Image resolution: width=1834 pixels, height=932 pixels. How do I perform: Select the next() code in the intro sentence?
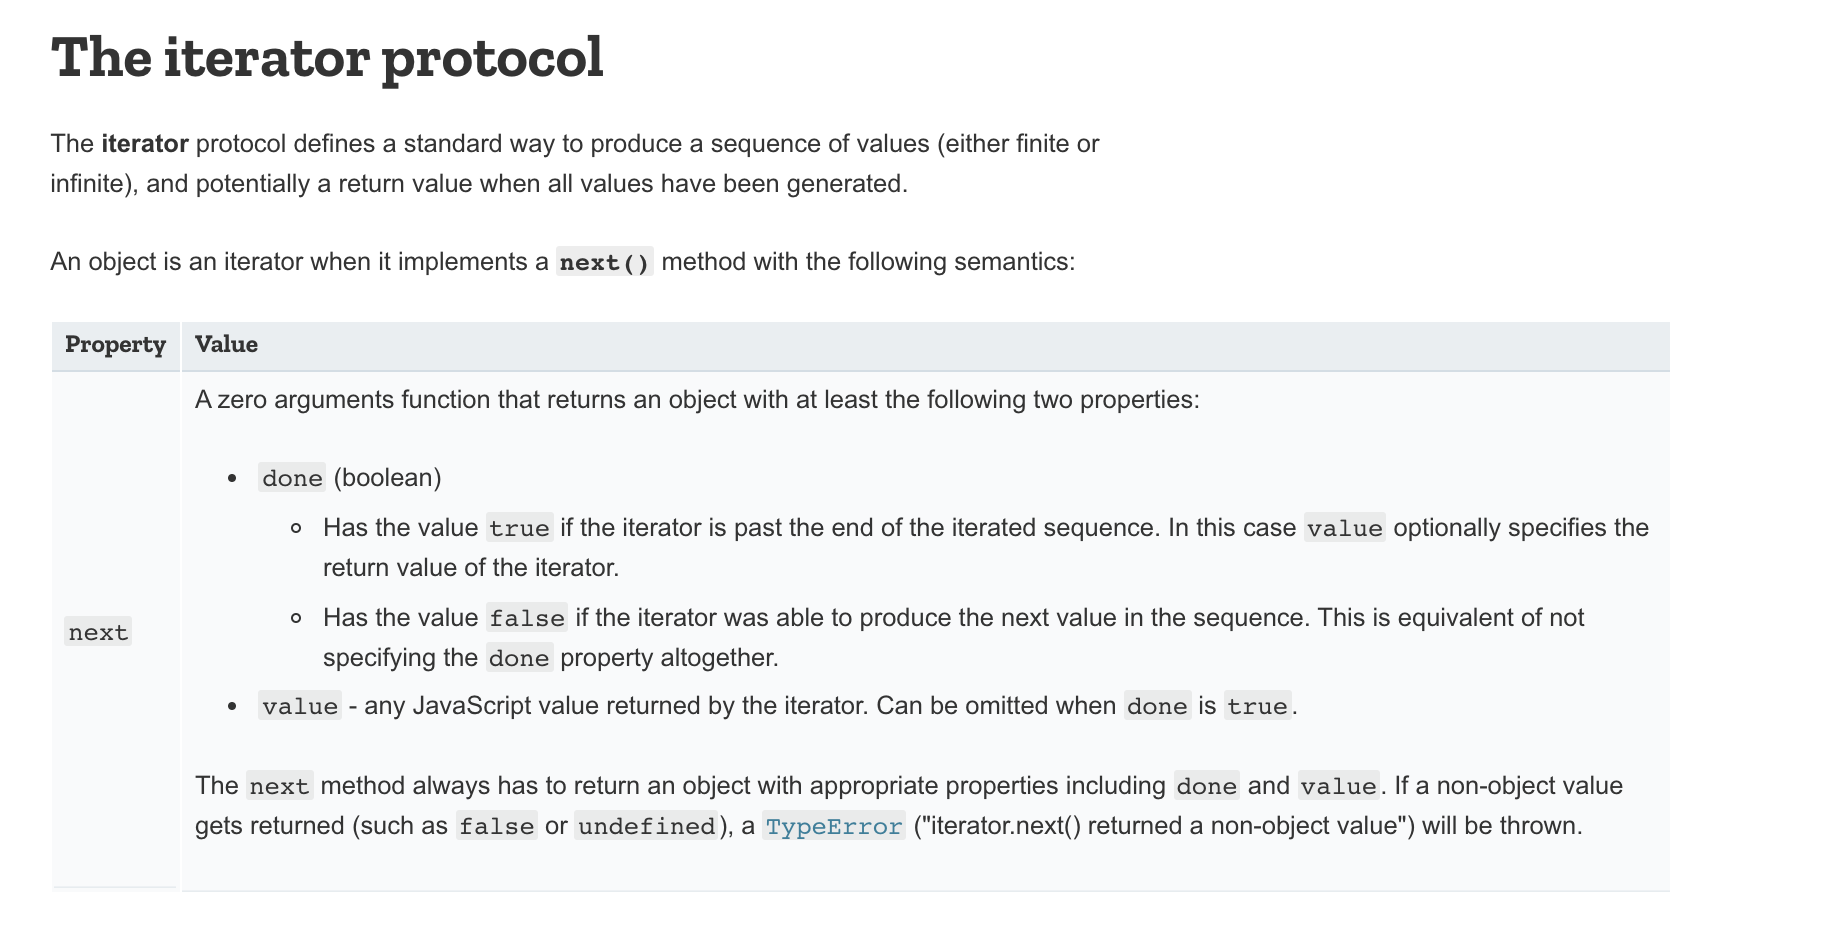(x=605, y=262)
